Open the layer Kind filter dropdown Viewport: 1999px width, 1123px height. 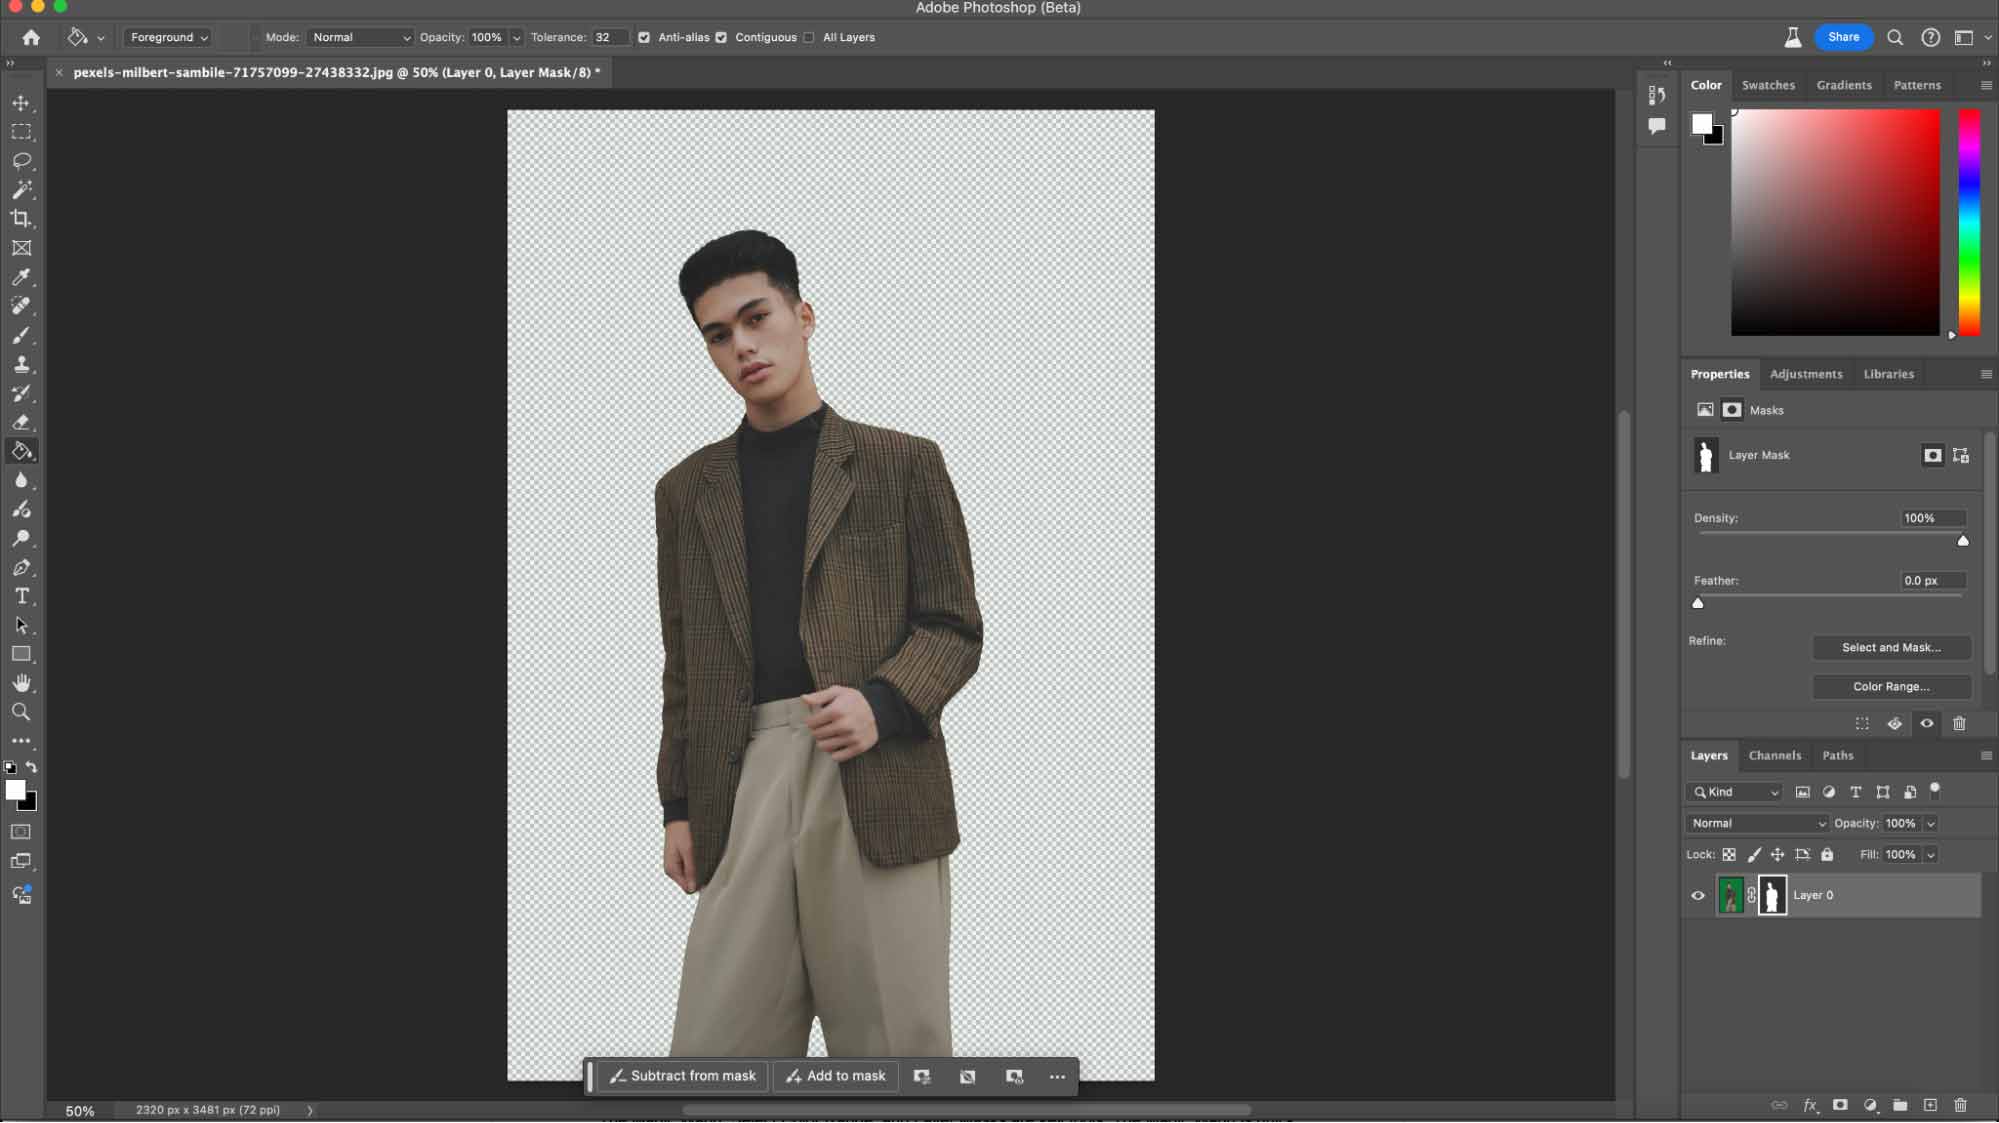[x=1735, y=792]
